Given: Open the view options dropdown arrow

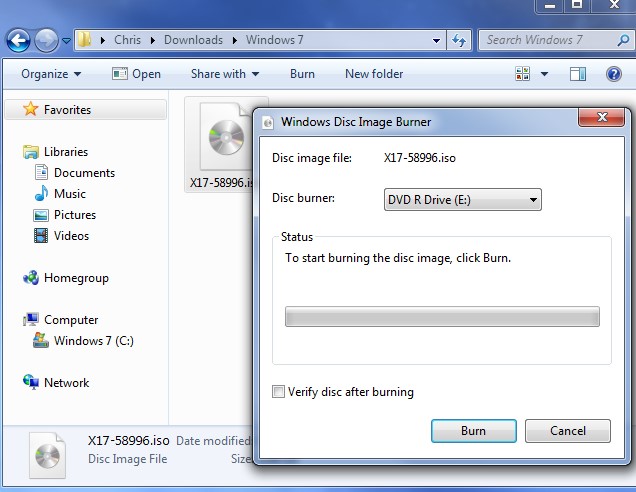Looking at the screenshot, I should [x=544, y=74].
